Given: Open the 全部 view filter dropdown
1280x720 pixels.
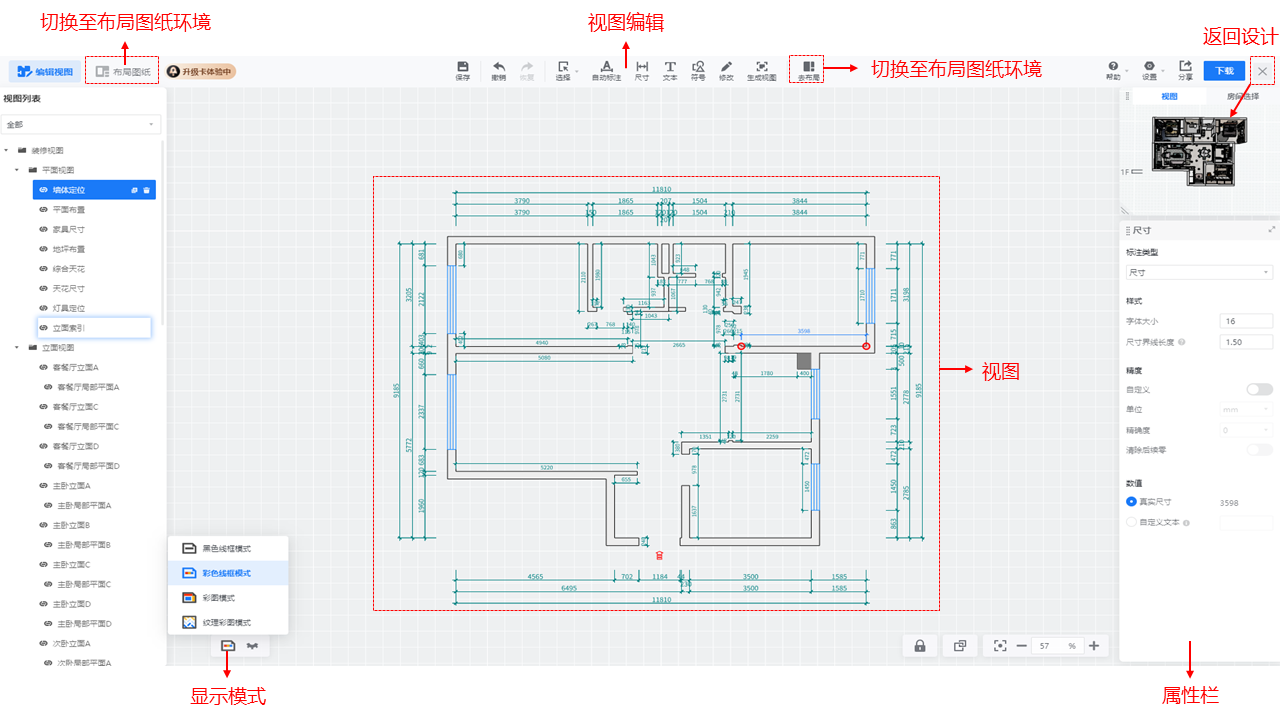Looking at the screenshot, I should click(82, 125).
